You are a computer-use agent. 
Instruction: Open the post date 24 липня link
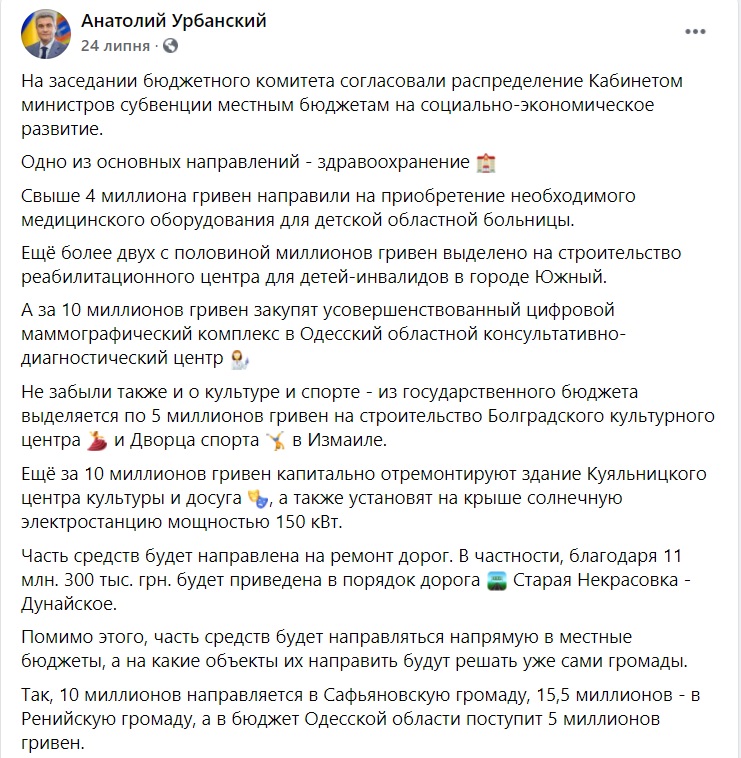[x=116, y=46]
